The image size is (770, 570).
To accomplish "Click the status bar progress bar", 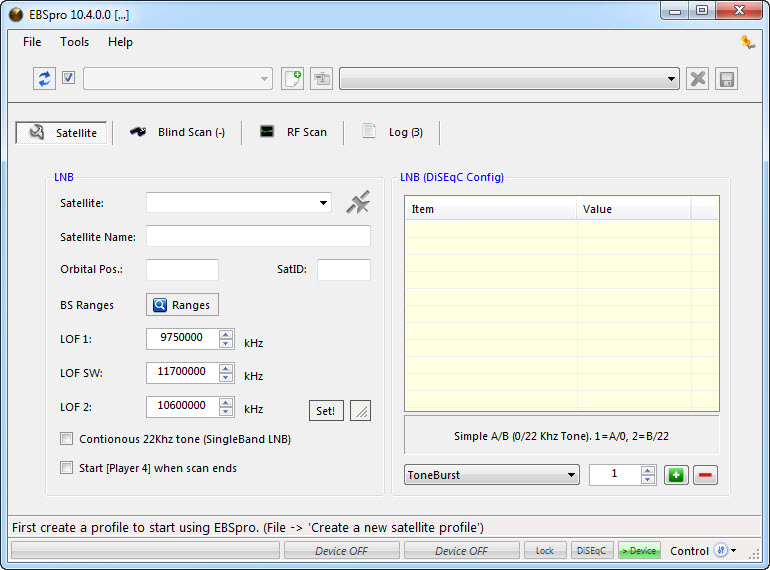I will point(145,550).
